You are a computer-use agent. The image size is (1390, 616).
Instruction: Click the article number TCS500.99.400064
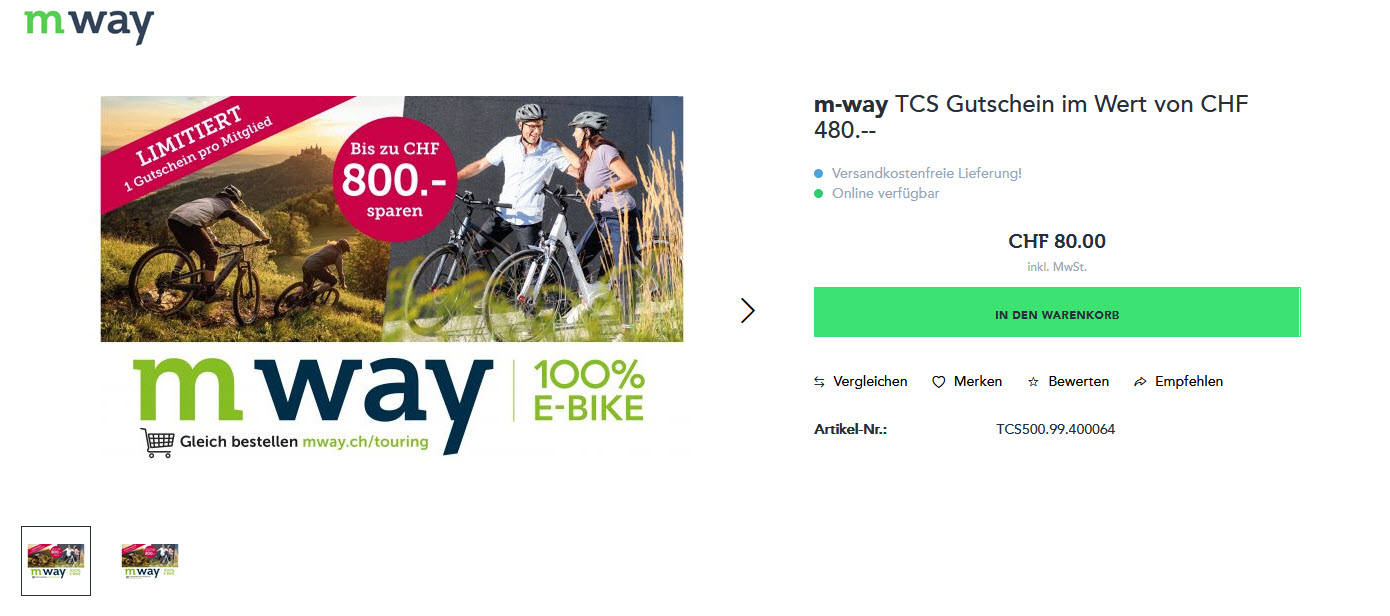tap(1055, 430)
